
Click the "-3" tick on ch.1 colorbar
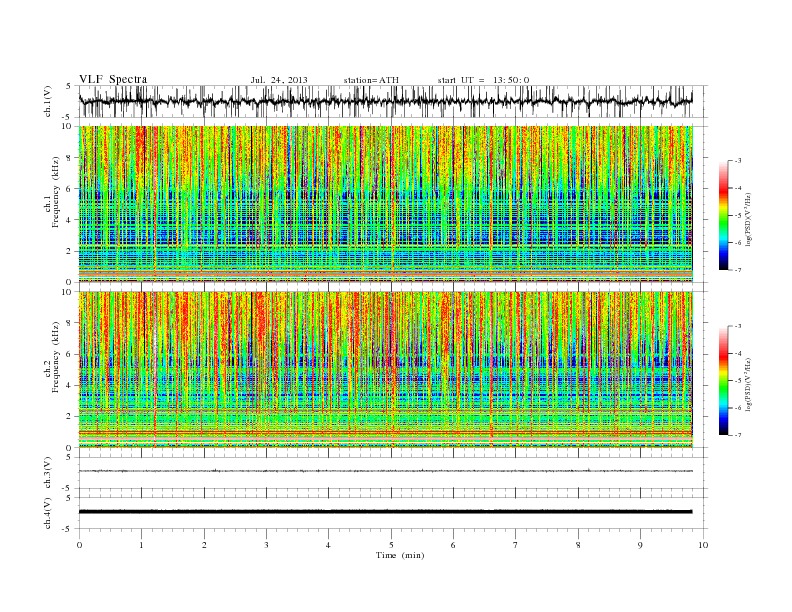pyautogui.click(x=738, y=161)
